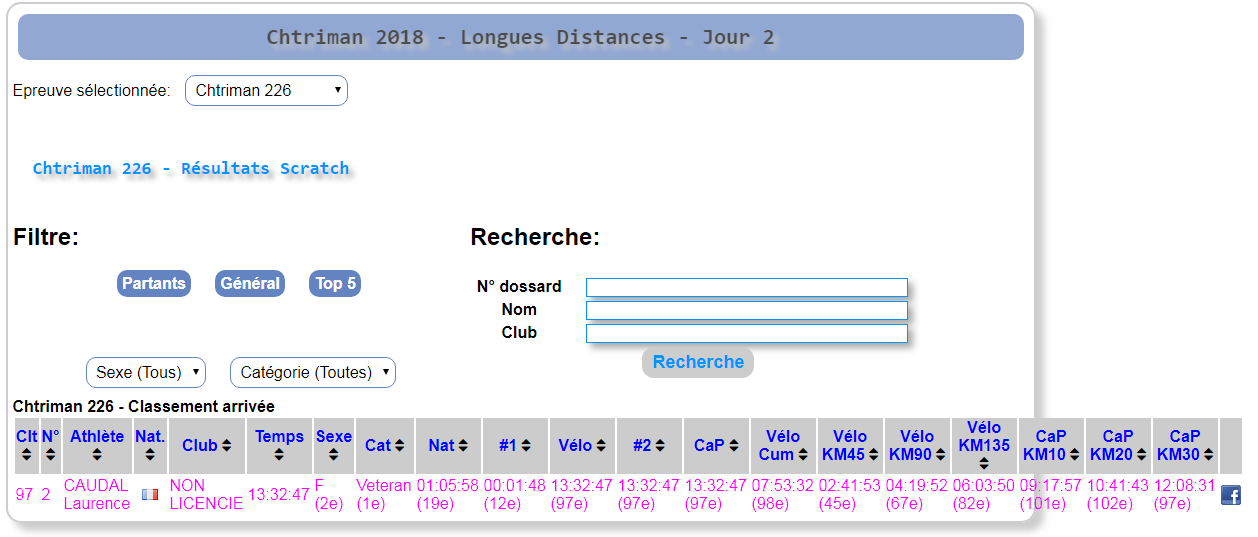Sort by Vélo KM135 column arrows
Image resolution: width=1258 pixels, height=537 pixels.
984,463
